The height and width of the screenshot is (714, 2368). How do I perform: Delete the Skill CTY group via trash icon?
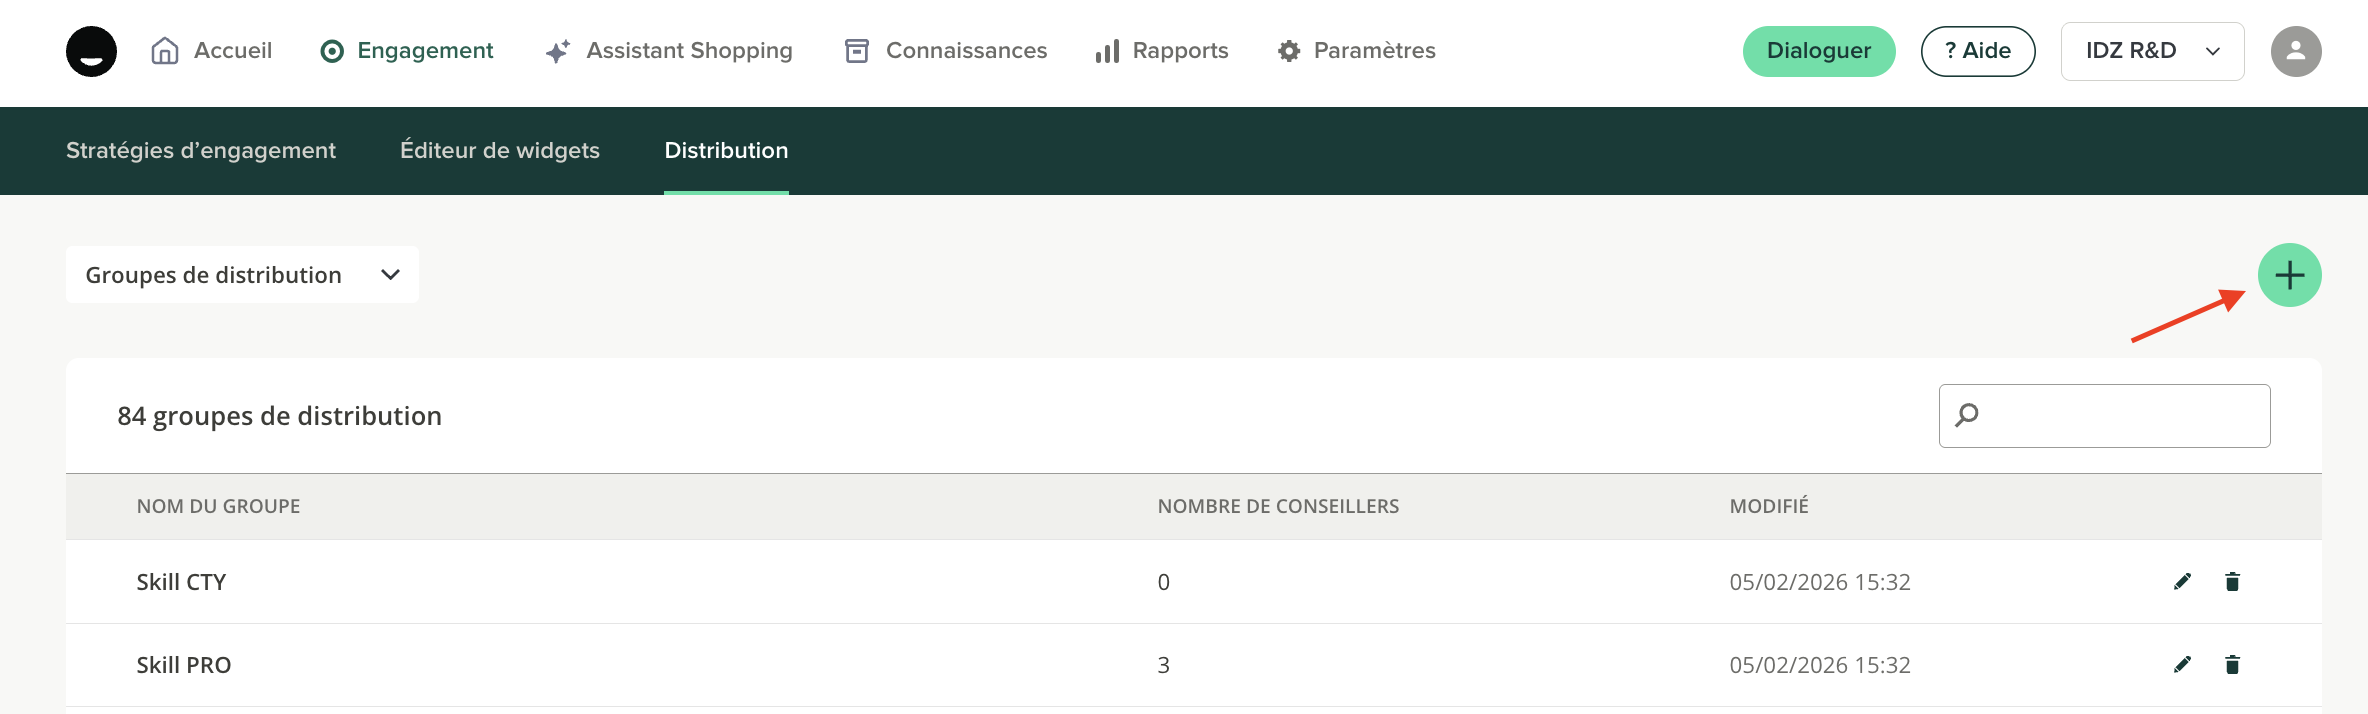tap(2232, 582)
